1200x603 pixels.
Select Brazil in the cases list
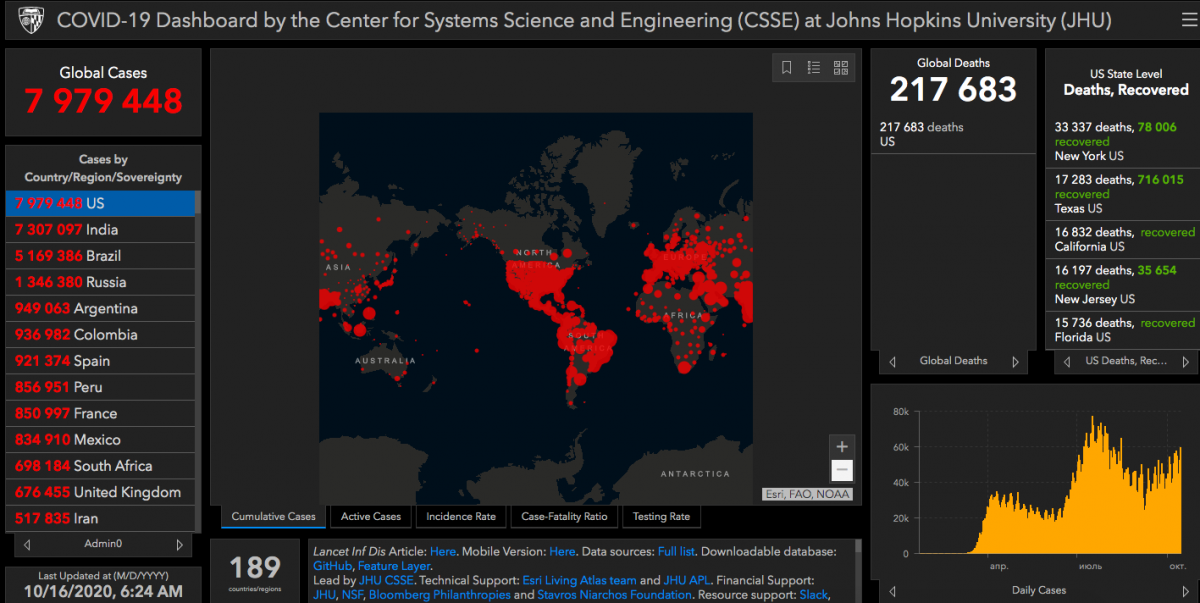[x=100, y=256]
